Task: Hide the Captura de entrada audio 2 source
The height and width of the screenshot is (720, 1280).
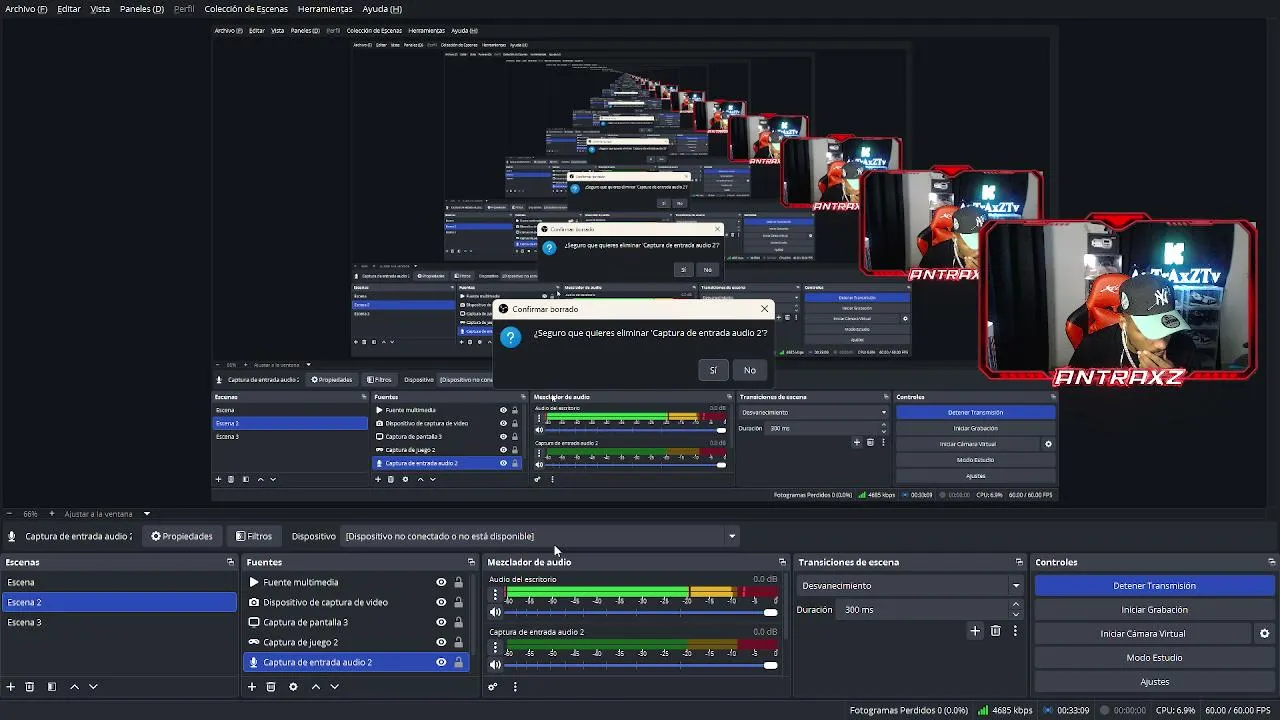Action: [441, 662]
